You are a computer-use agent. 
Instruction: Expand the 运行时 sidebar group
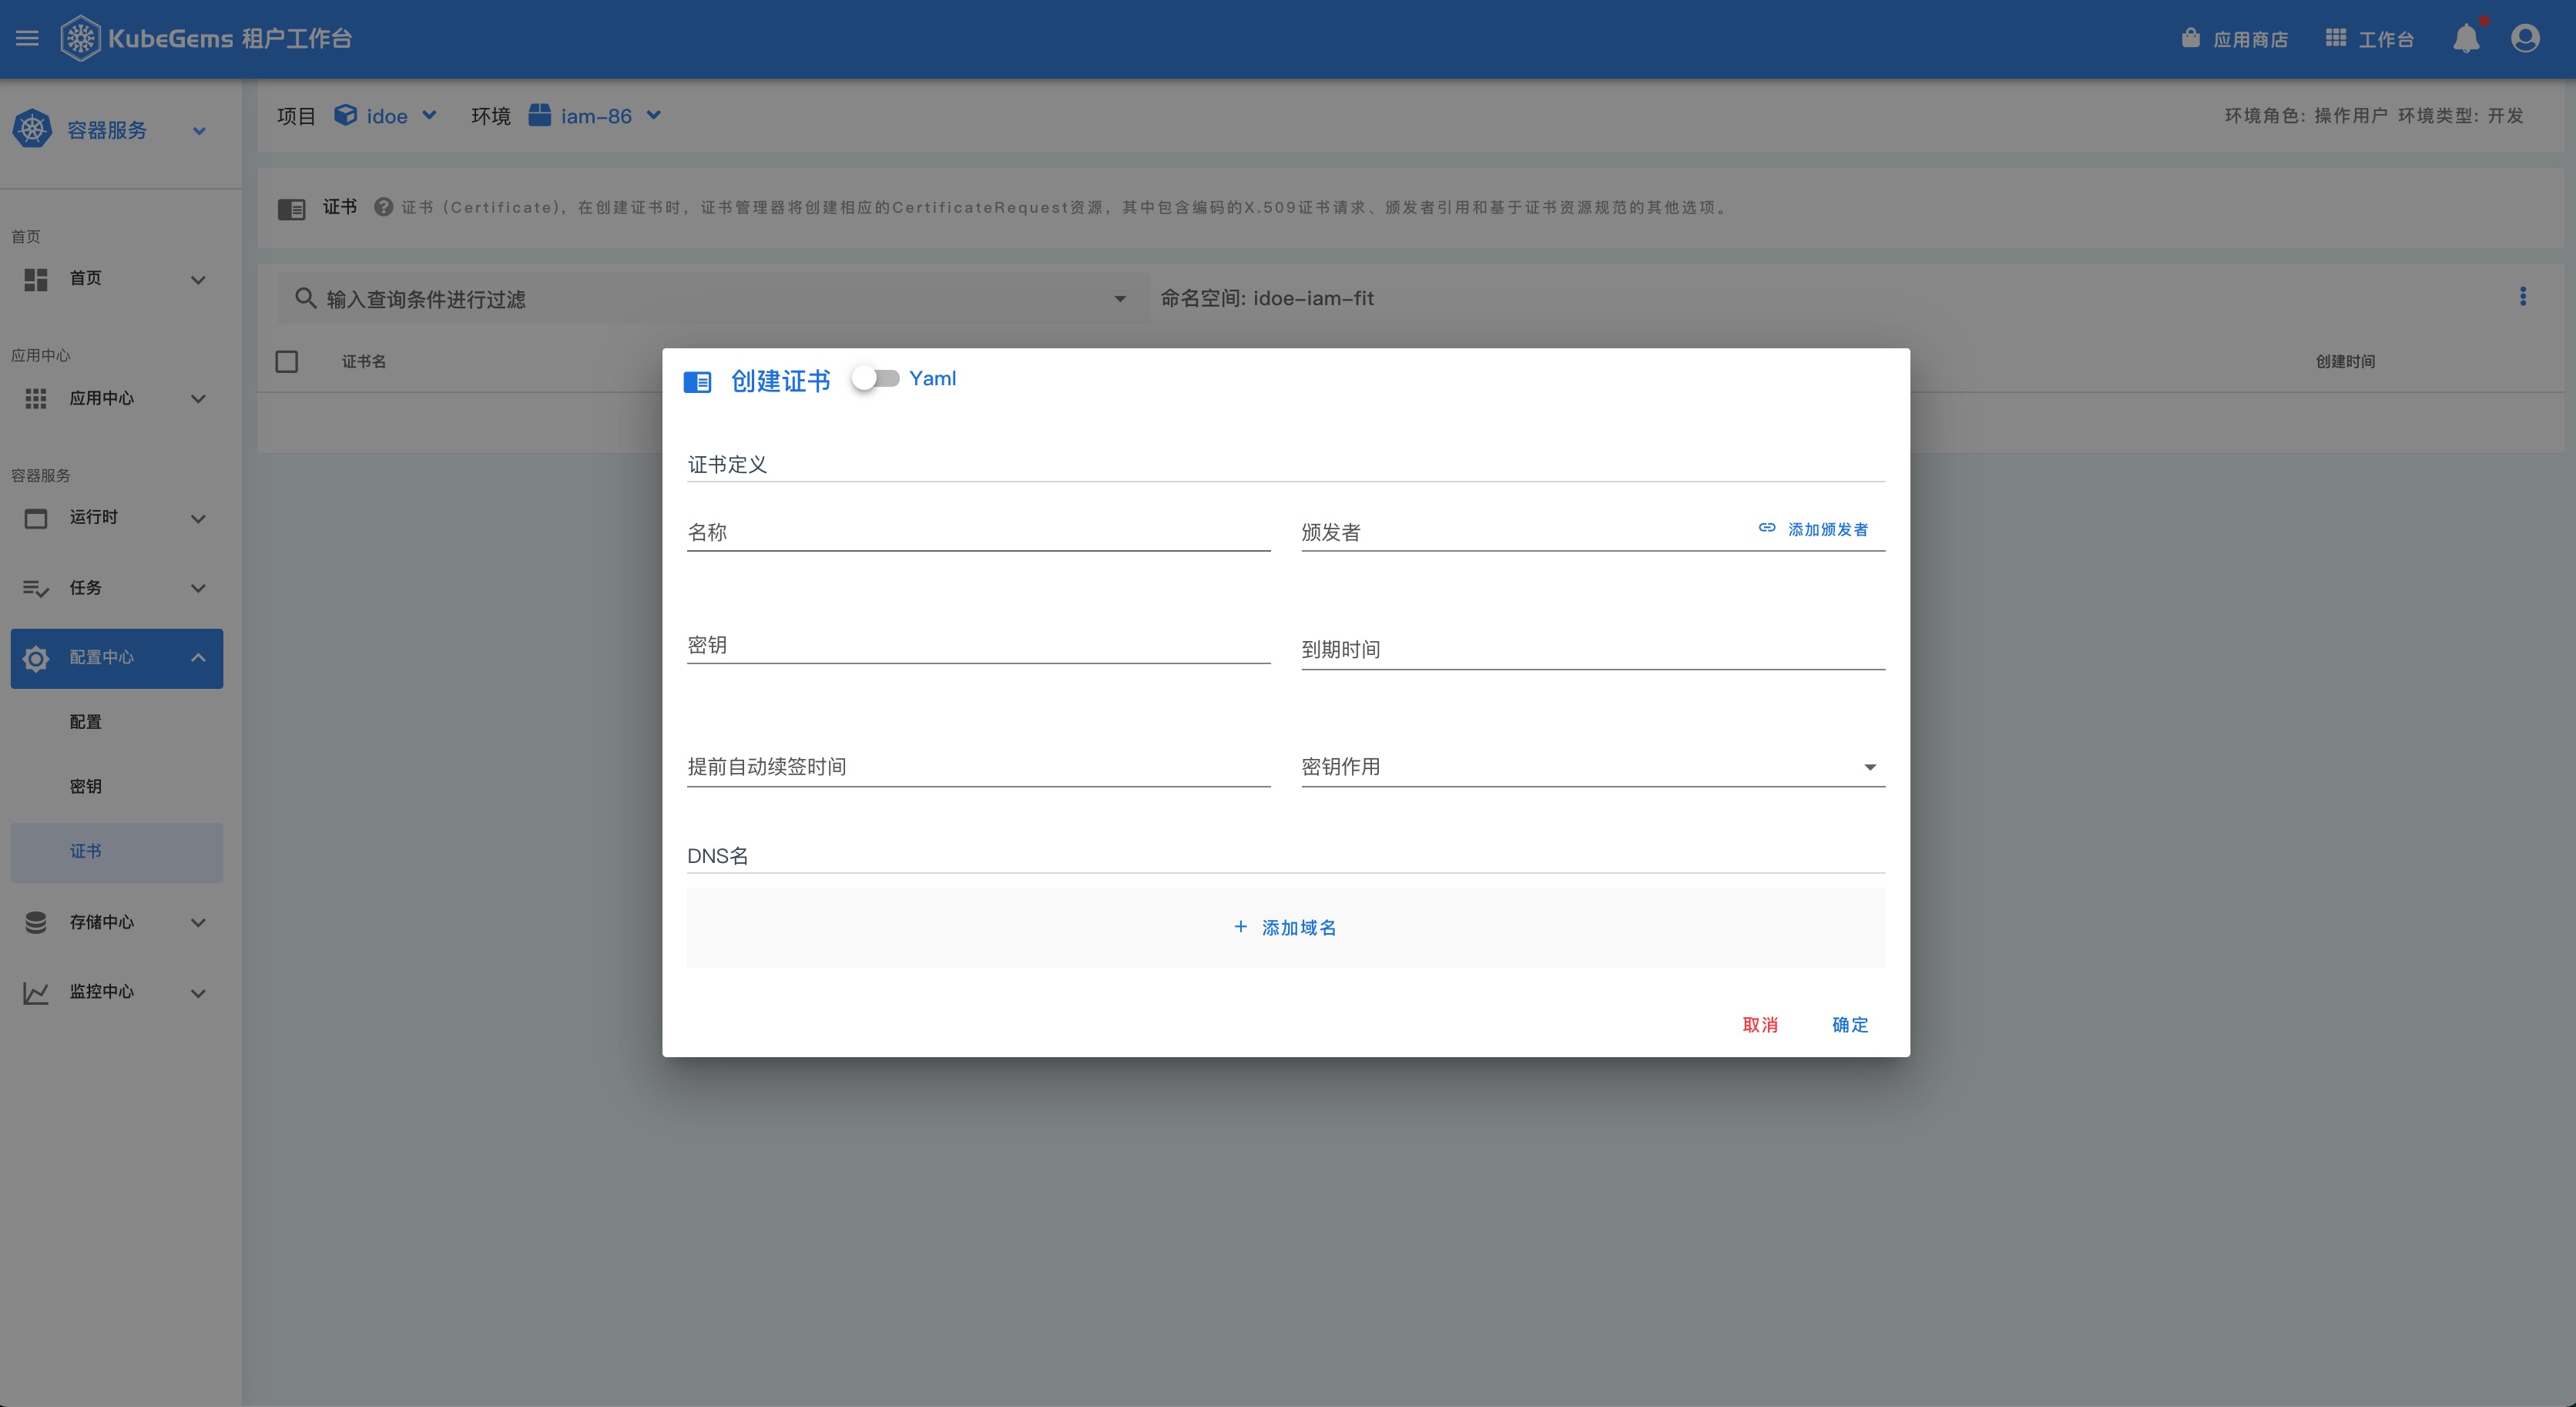(x=198, y=518)
